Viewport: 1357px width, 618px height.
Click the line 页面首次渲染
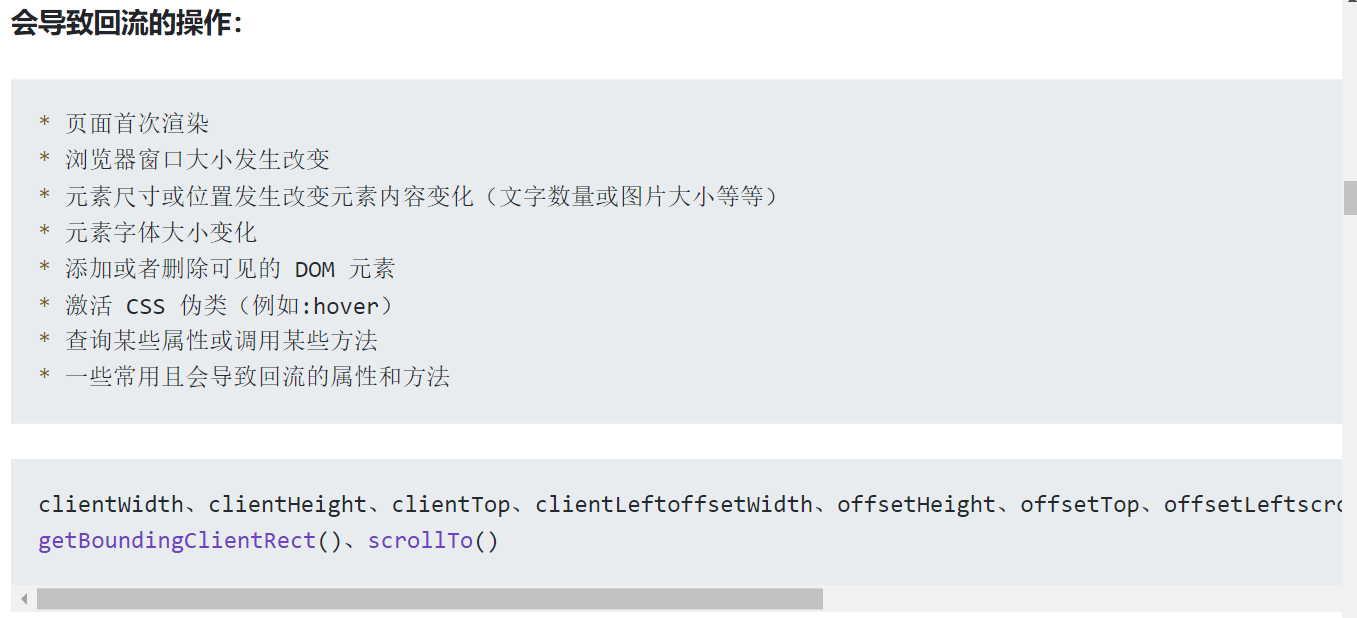point(137,124)
